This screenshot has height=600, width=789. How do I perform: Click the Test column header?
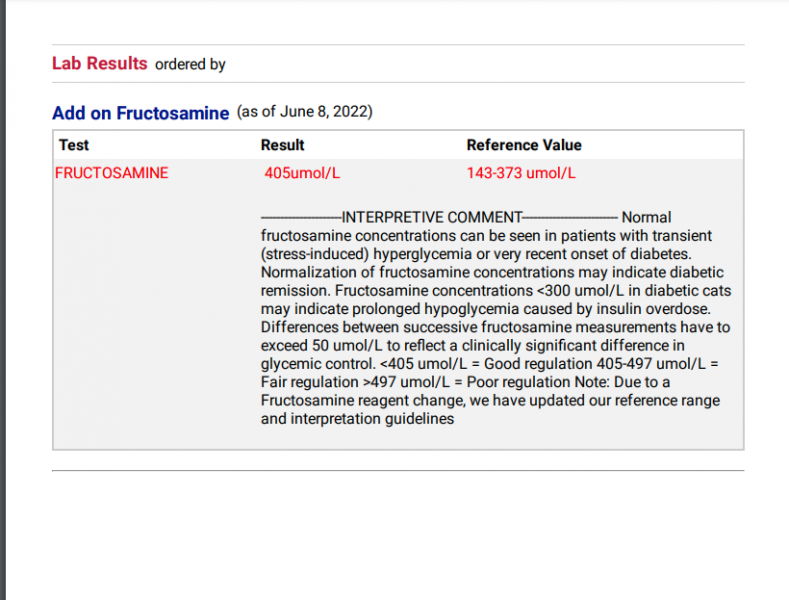pyautogui.click(x=74, y=145)
